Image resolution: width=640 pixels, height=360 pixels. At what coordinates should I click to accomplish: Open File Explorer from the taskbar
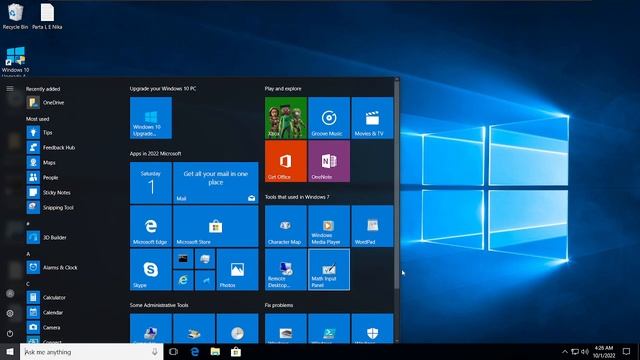pyautogui.click(x=216, y=352)
